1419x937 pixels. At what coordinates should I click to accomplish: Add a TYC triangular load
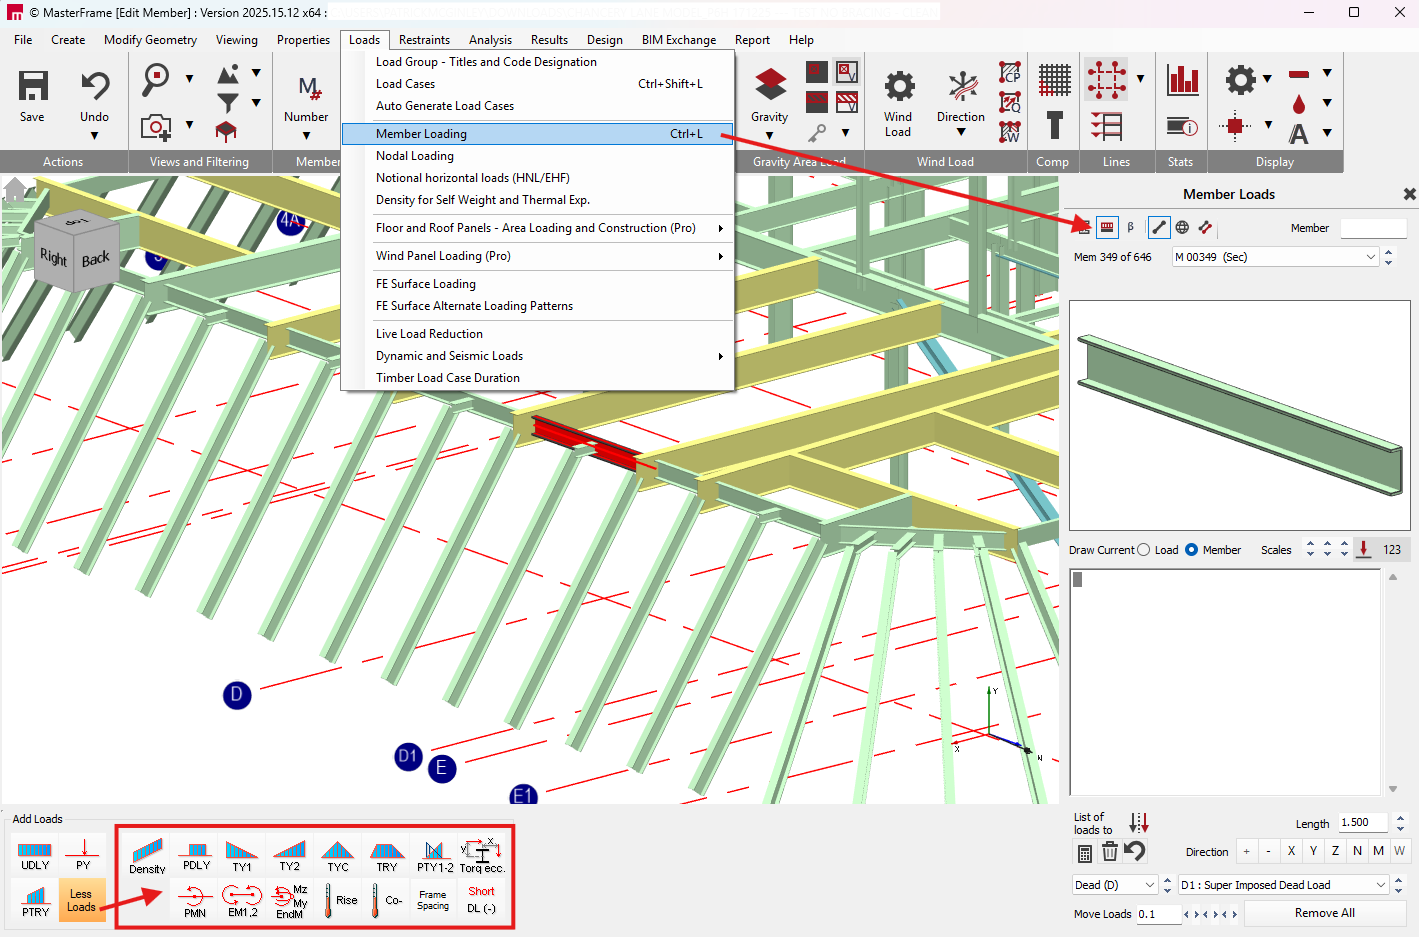pyautogui.click(x=338, y=855)
